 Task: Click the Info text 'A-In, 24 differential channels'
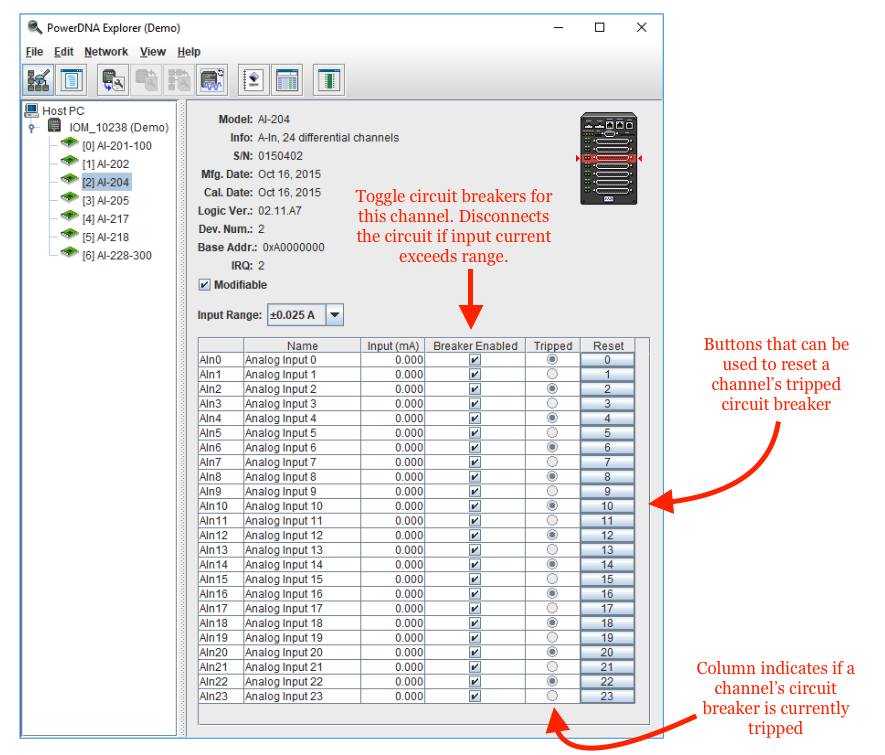328,138
